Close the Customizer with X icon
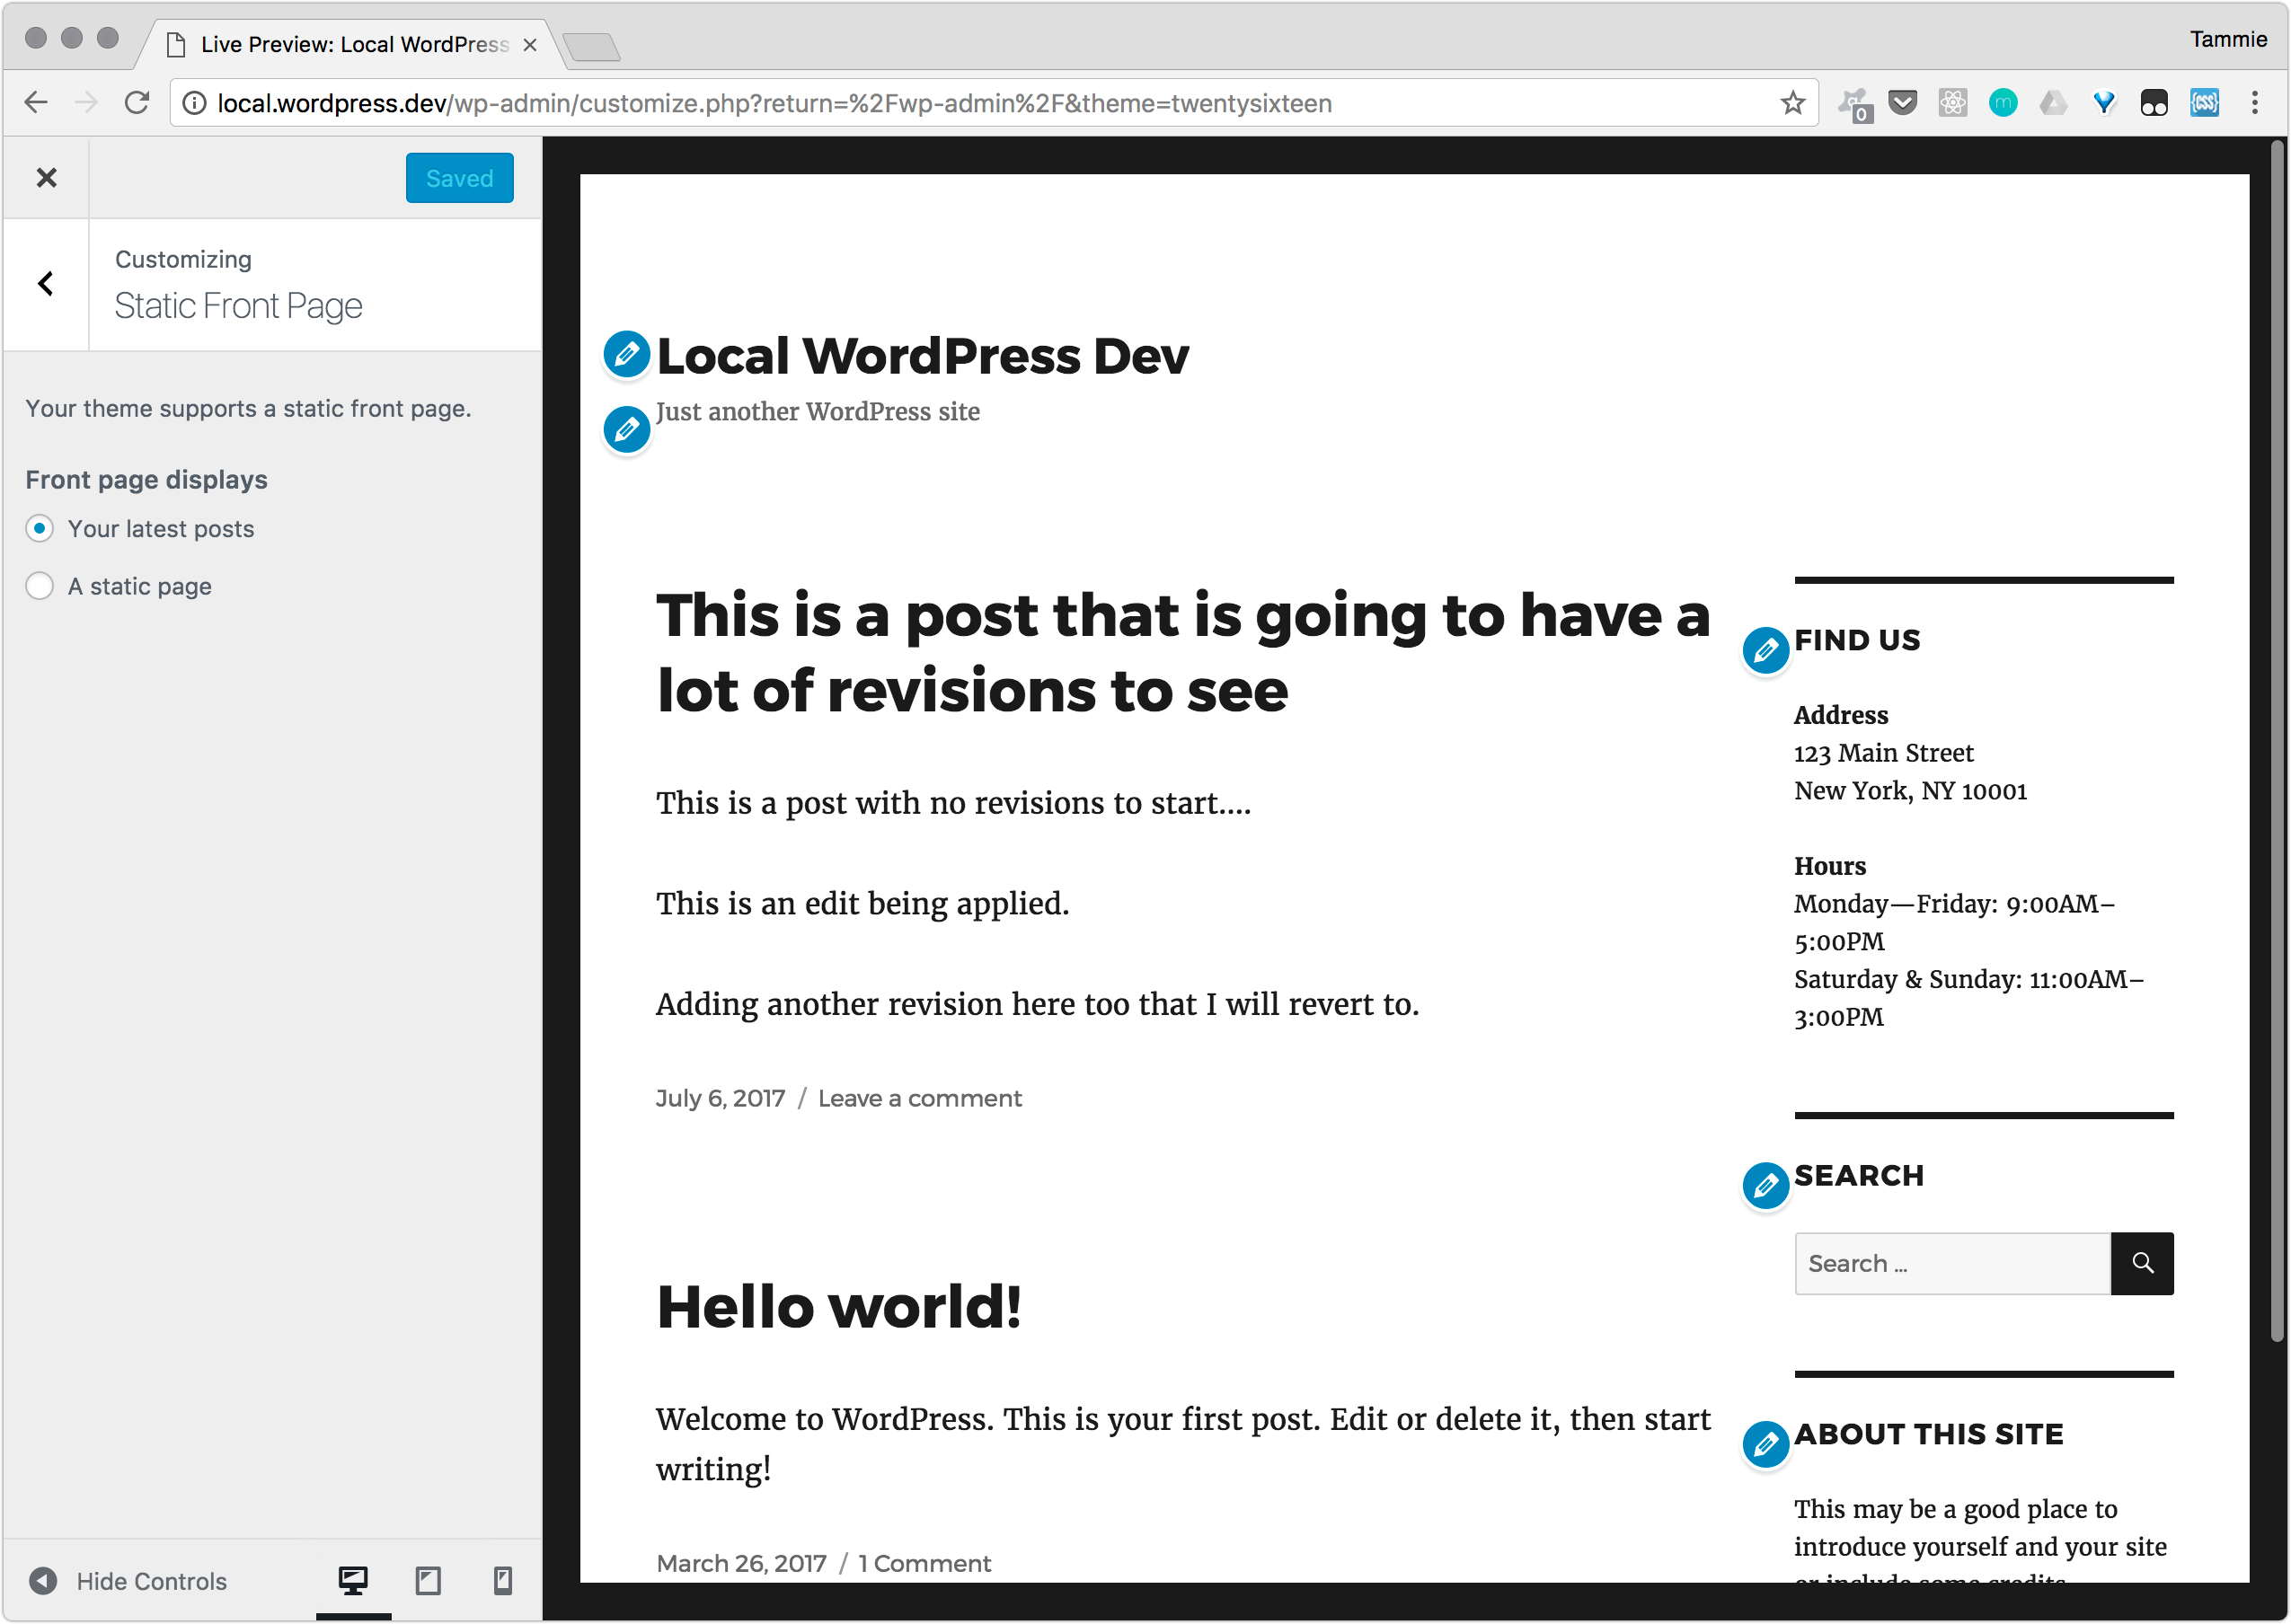The width and height of the screenshot is (2291, 1624). (x=47, y=178)
